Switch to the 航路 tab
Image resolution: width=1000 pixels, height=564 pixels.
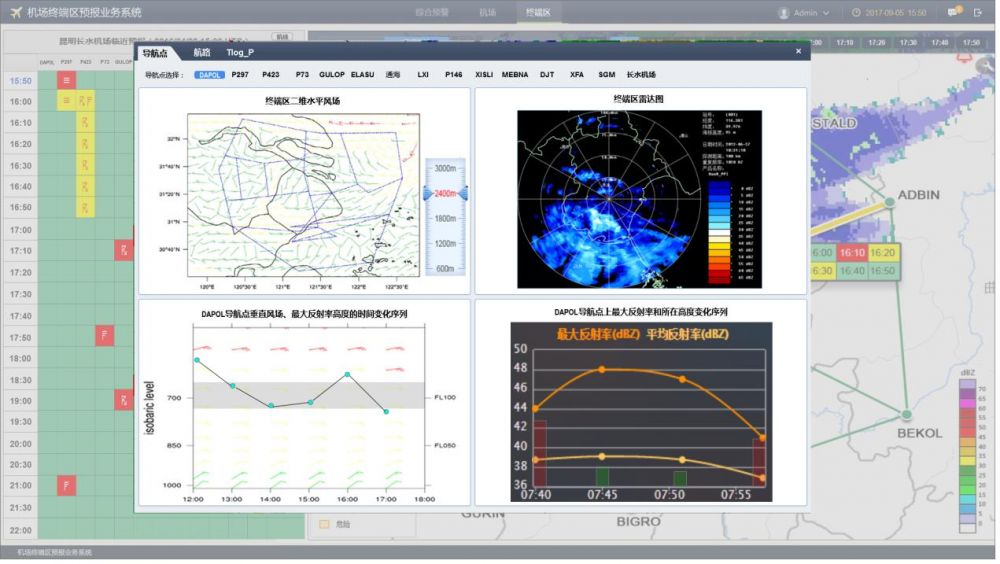tap(201, 52)
